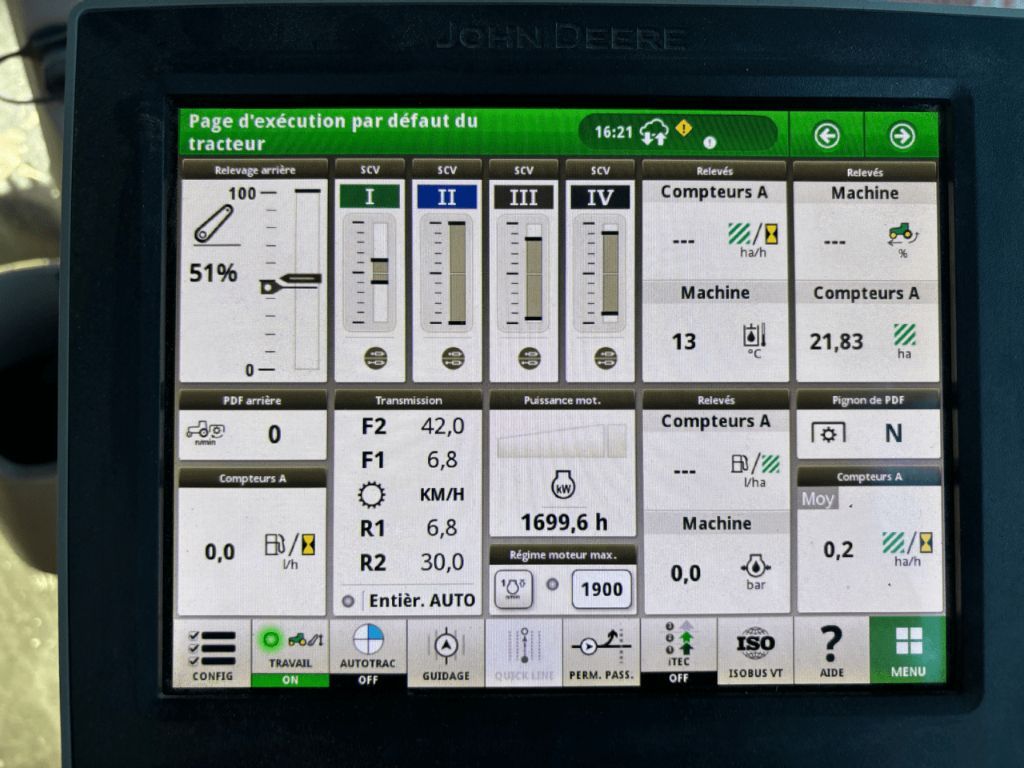This screenshot has width=1024, height=768.
Task: Tap the engine speed icon under Régime moteur max.
Action: click(513, 589)
